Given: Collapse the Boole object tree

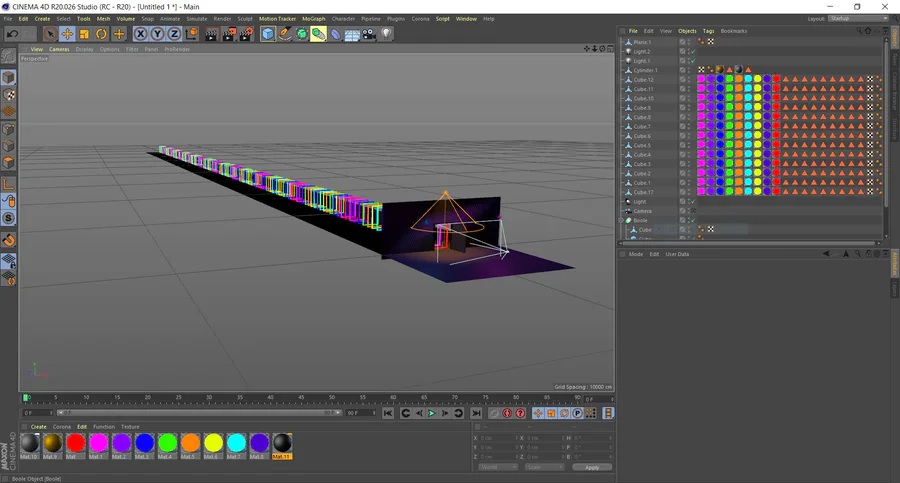Looking at the screenshot, I should [x=621, y=221].
